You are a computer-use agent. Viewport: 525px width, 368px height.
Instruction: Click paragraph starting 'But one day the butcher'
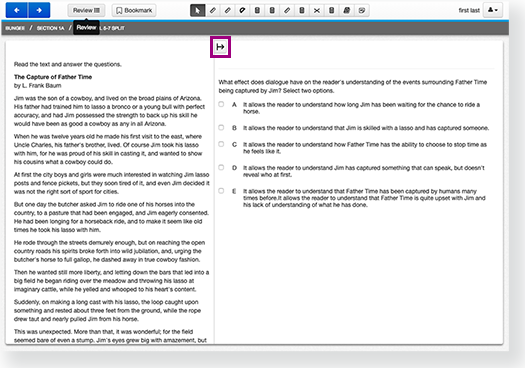[111, 217]
